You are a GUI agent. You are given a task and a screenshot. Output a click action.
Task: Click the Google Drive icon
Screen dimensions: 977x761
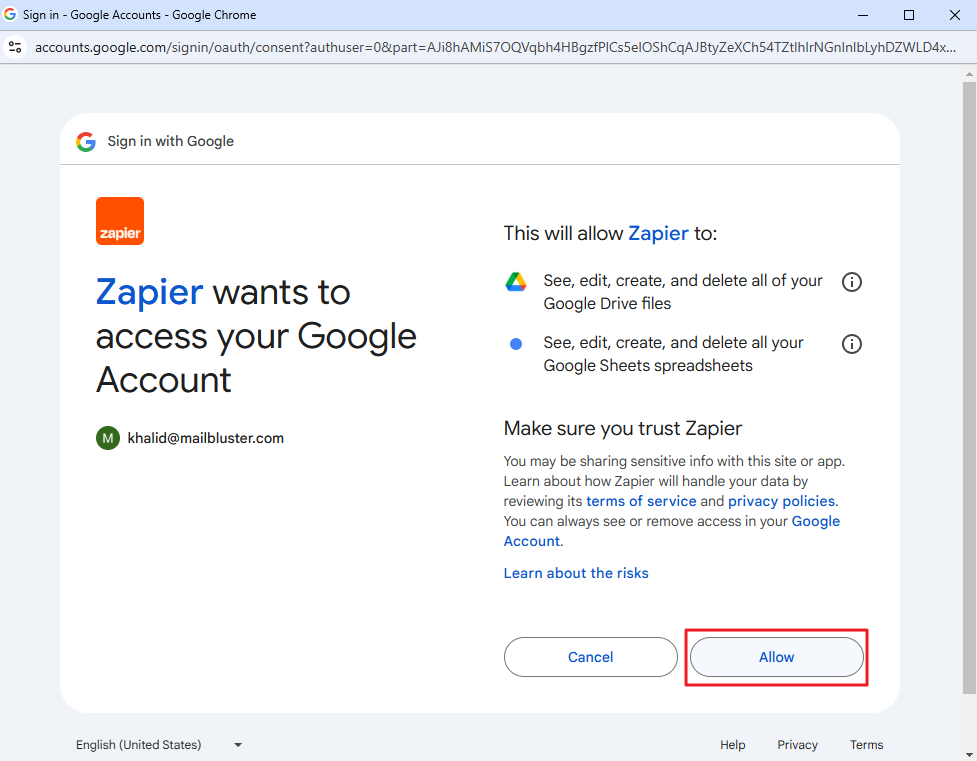516,282
